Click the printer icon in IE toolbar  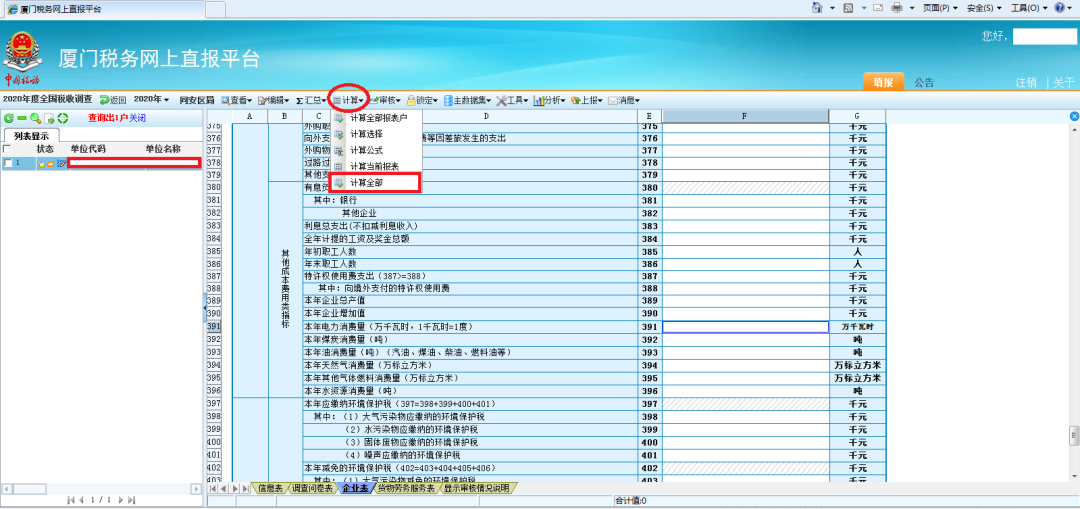(897, 8)
